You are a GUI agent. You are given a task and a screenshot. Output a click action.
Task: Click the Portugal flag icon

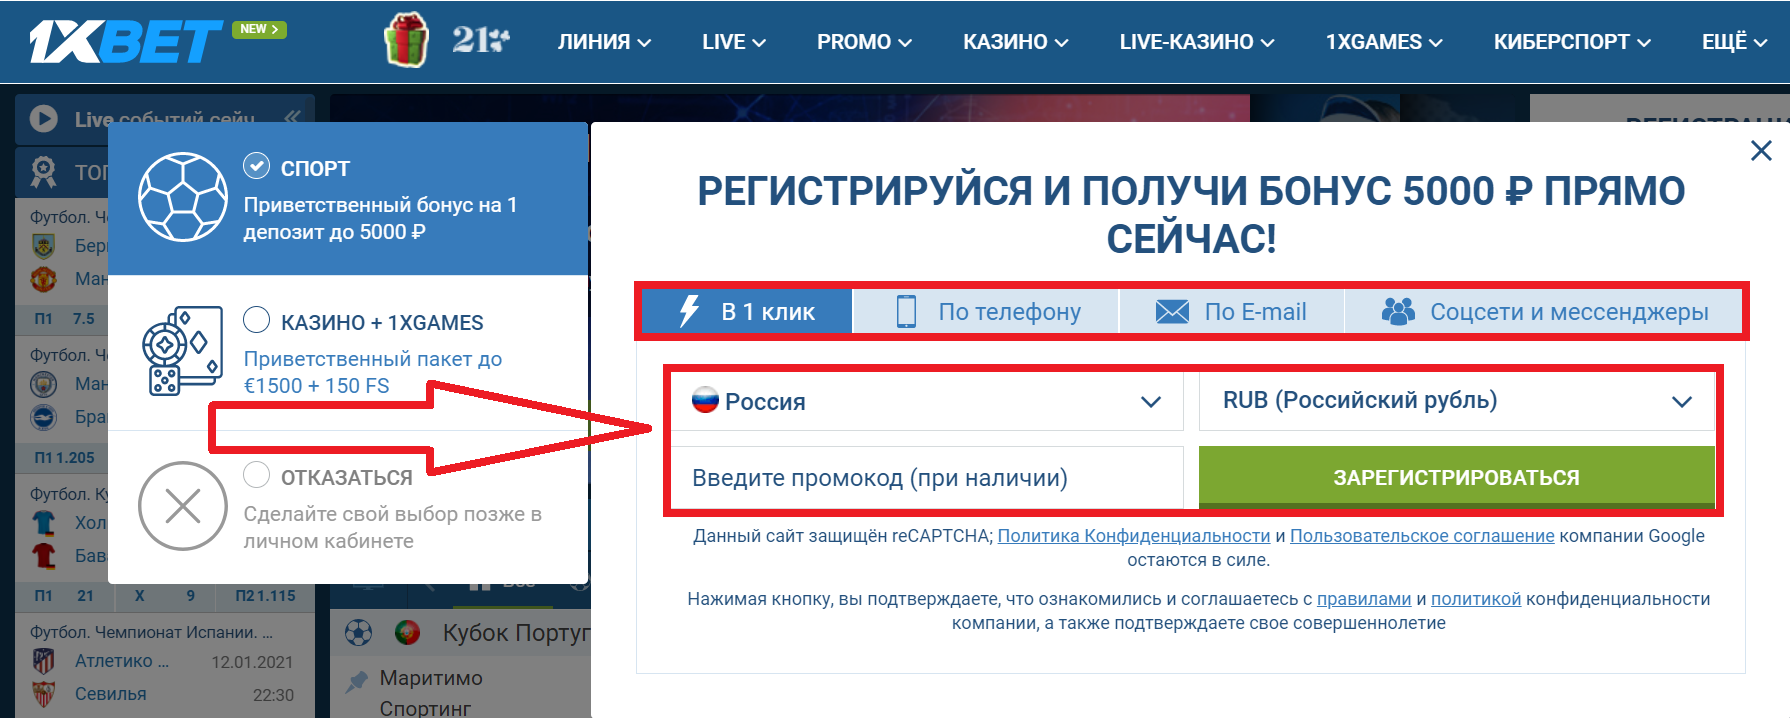pos(407,632)
